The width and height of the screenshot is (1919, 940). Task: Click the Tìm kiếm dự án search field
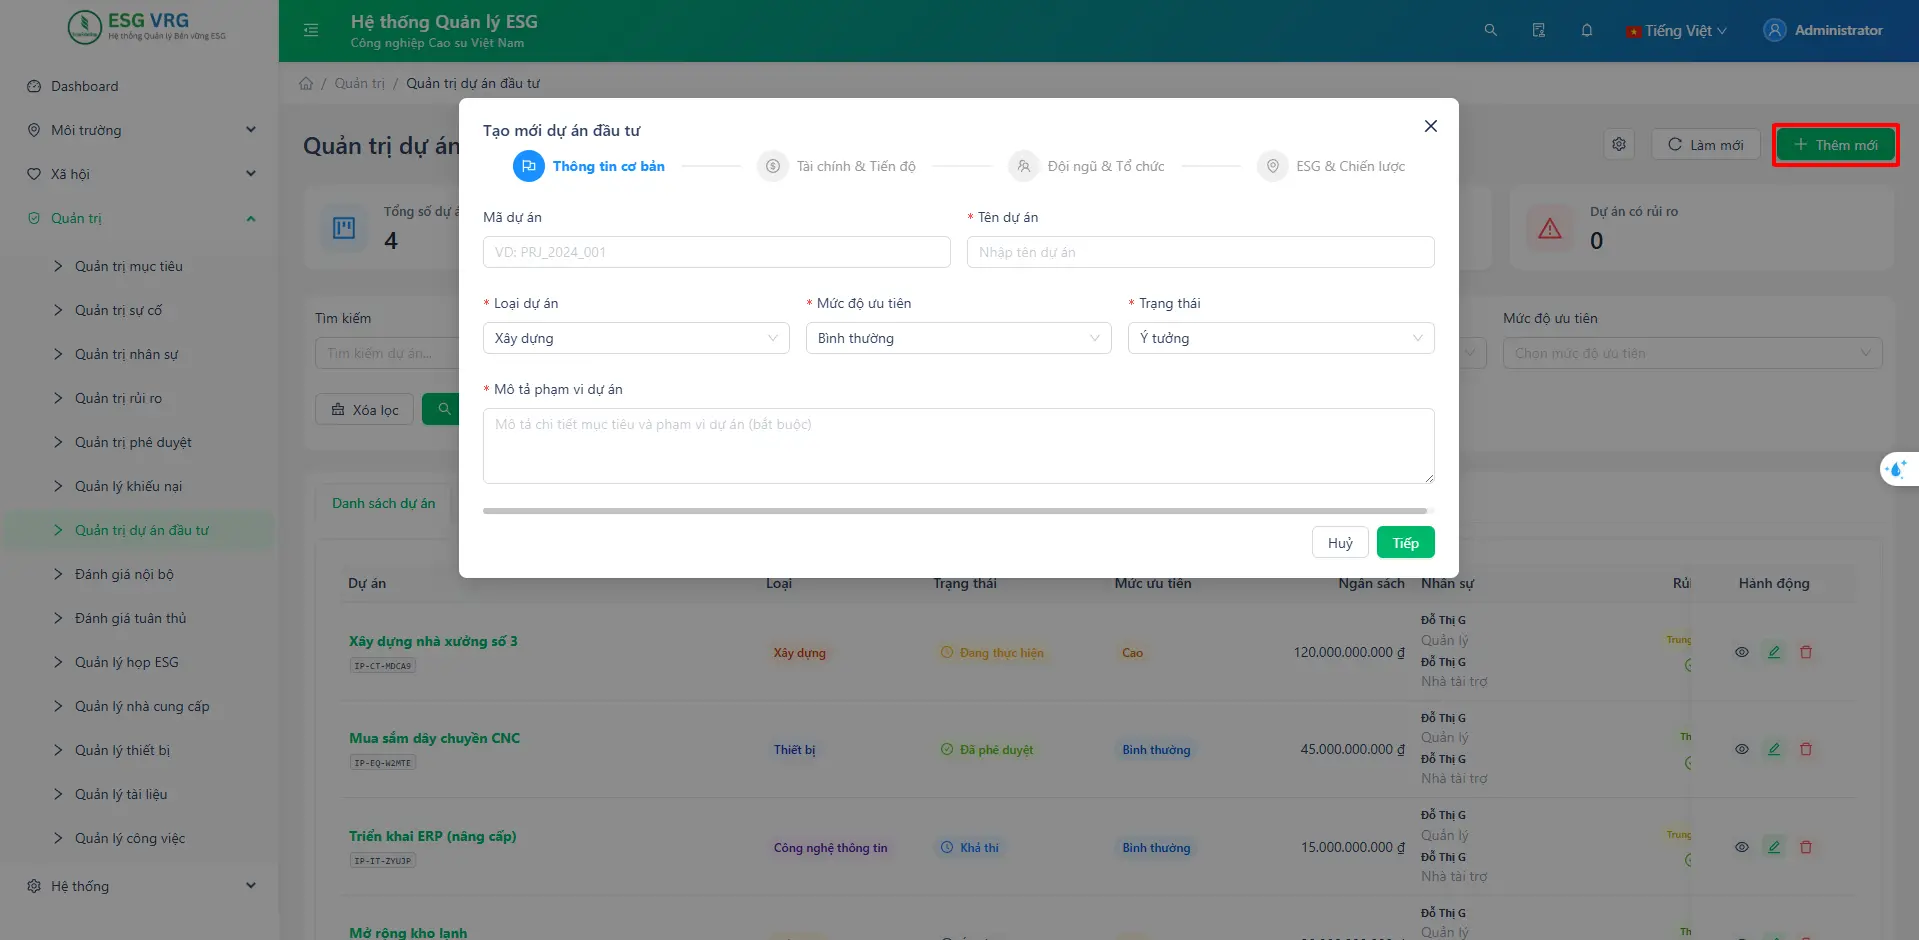point(387,353)
